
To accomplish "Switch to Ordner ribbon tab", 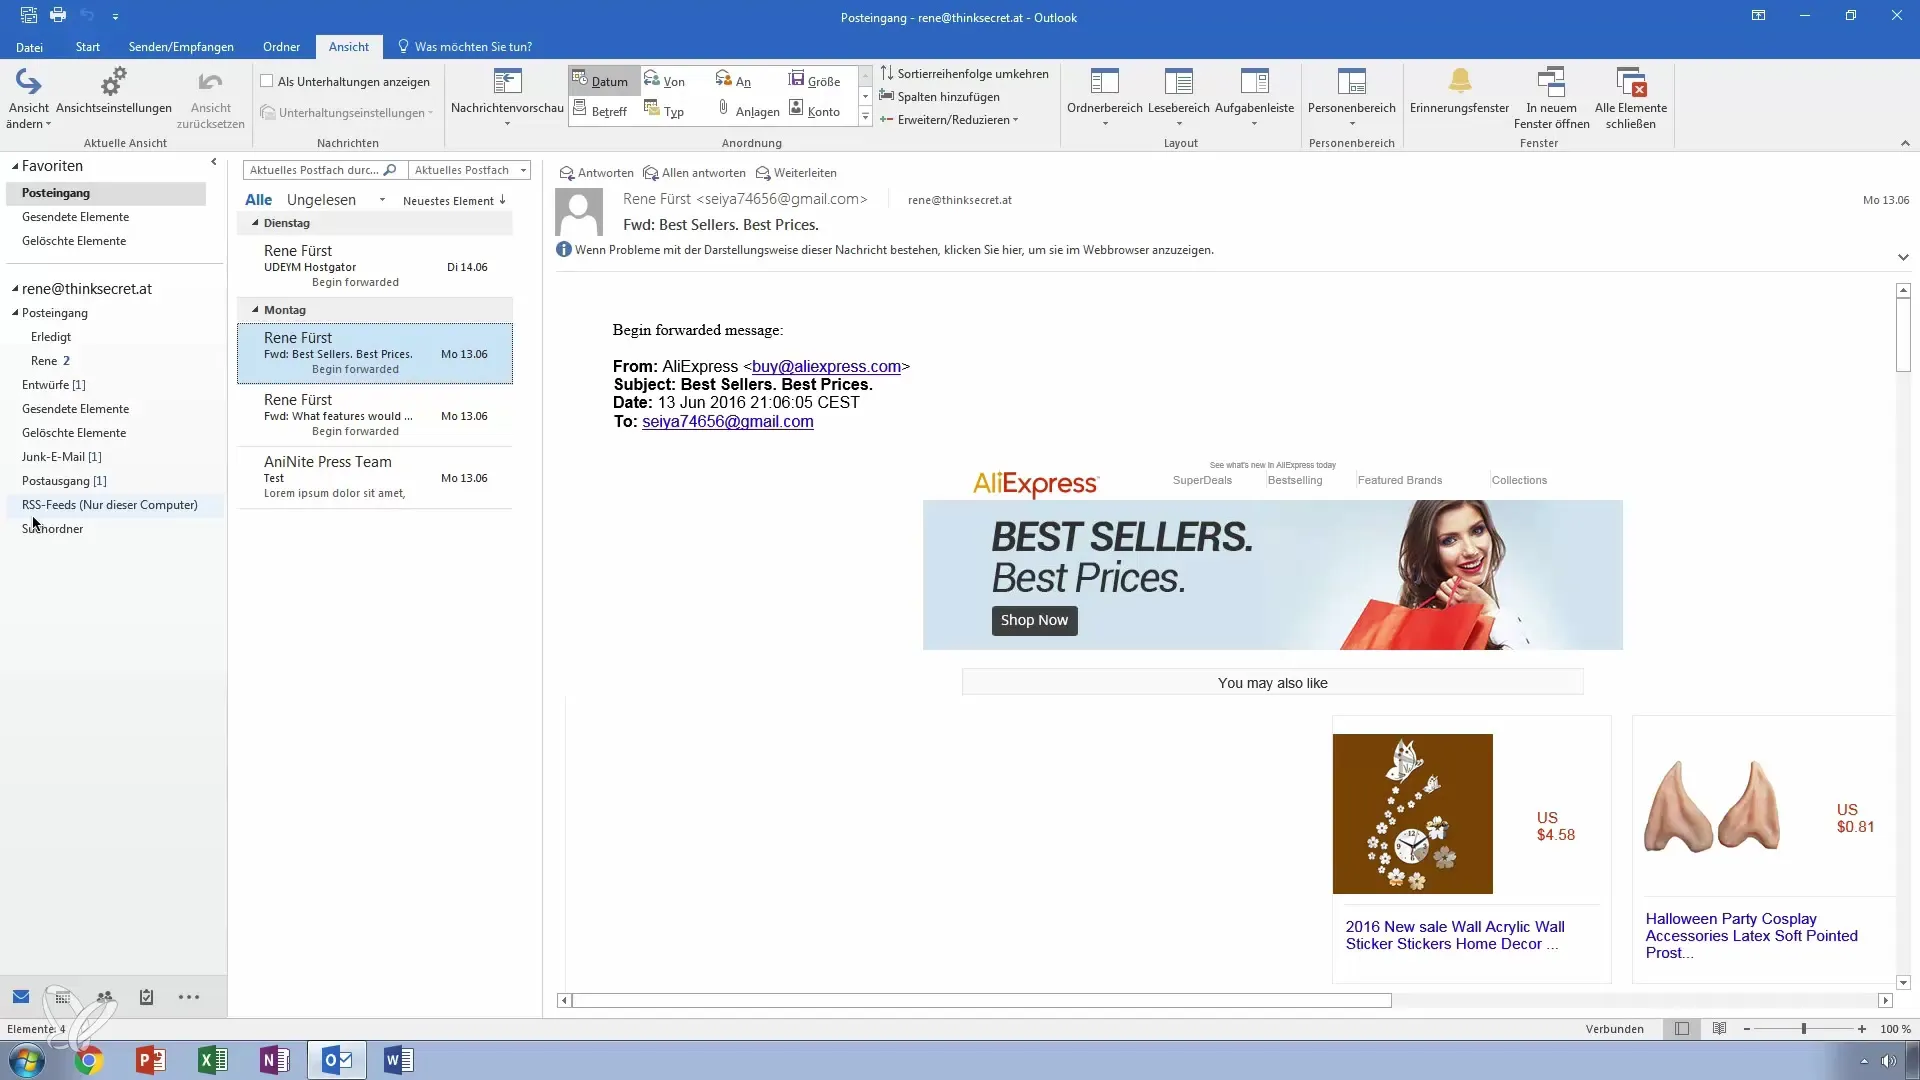I will (x=281, y=47).
